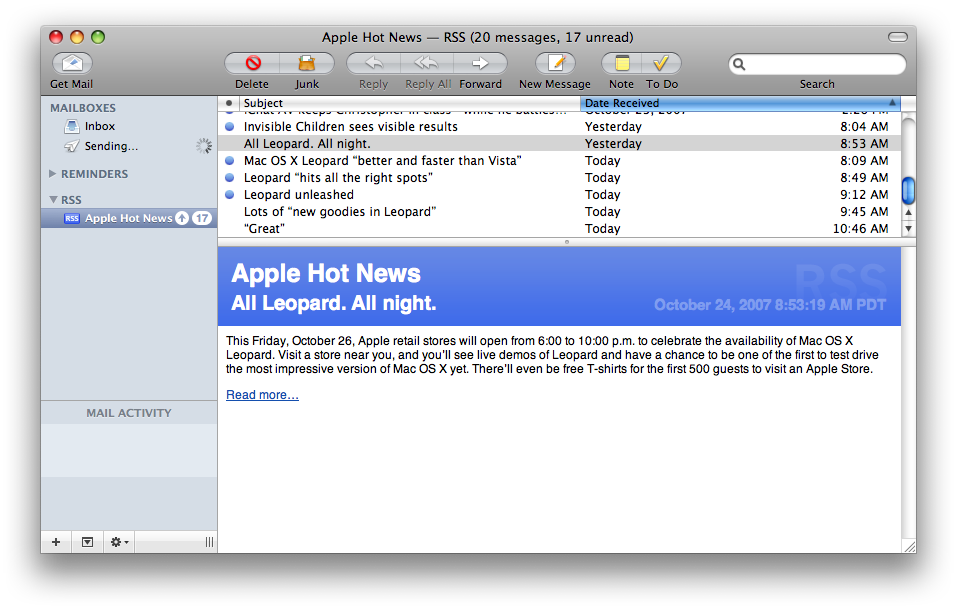
Task: Open the gear action menu
Action: [x=119, y=542]
